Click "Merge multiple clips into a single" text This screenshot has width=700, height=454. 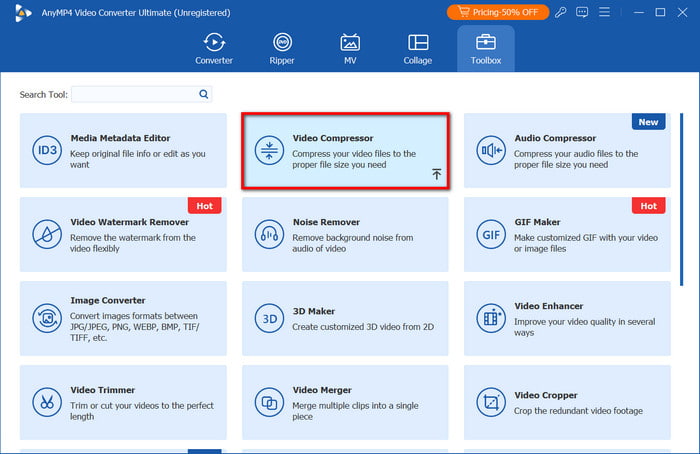[x=355, y=406]
